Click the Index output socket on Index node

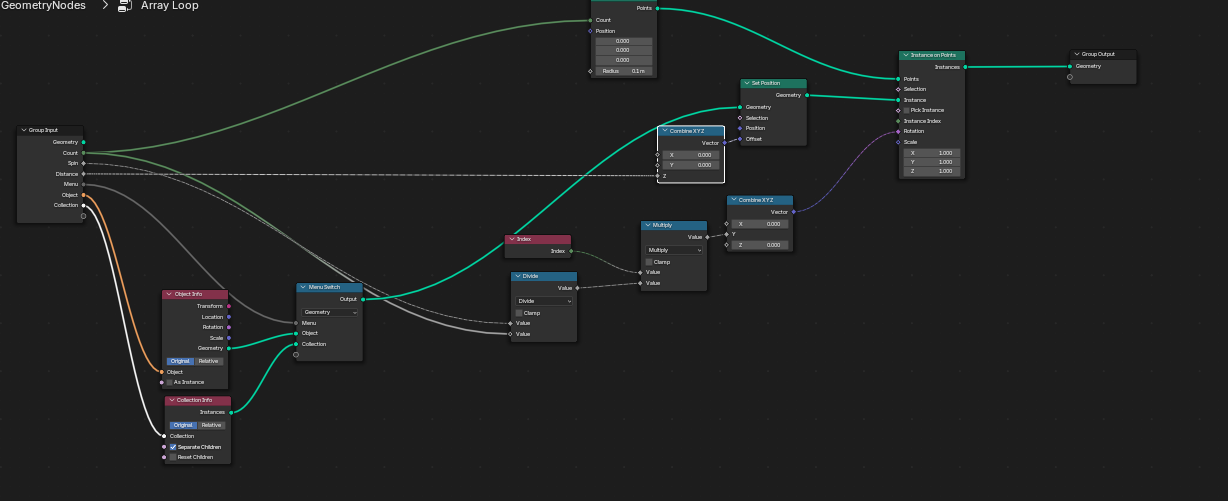[x=571, y=251]
